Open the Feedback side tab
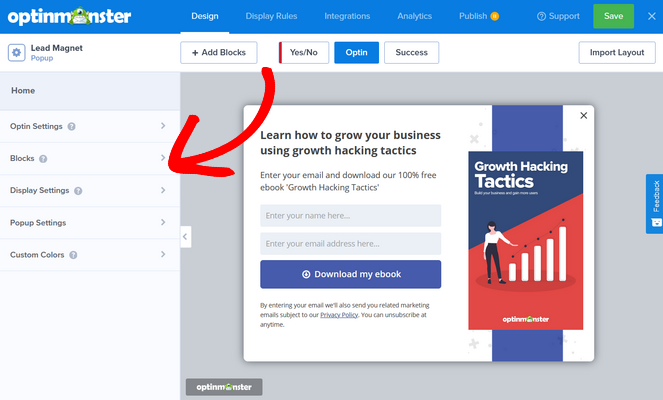The height and width of the screenshot is (400, 663). (655, 204)
